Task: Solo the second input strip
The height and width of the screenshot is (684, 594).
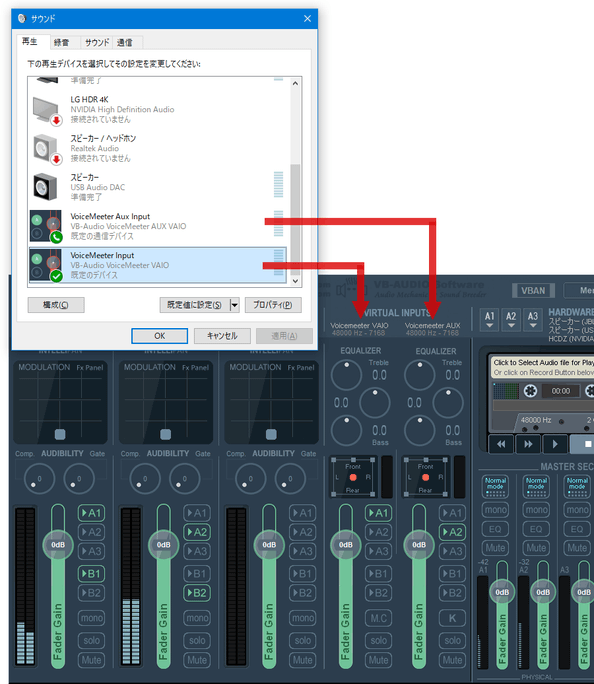Action: click(x=197, y=640)
